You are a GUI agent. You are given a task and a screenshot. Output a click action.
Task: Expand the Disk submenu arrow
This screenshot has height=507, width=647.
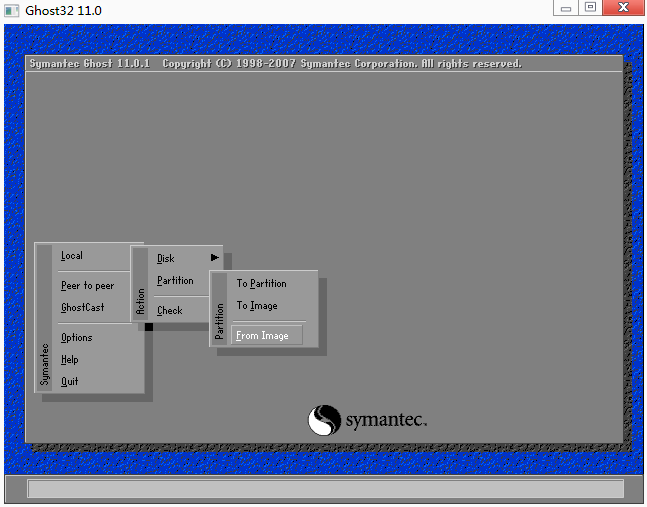(x=215, y=258)
